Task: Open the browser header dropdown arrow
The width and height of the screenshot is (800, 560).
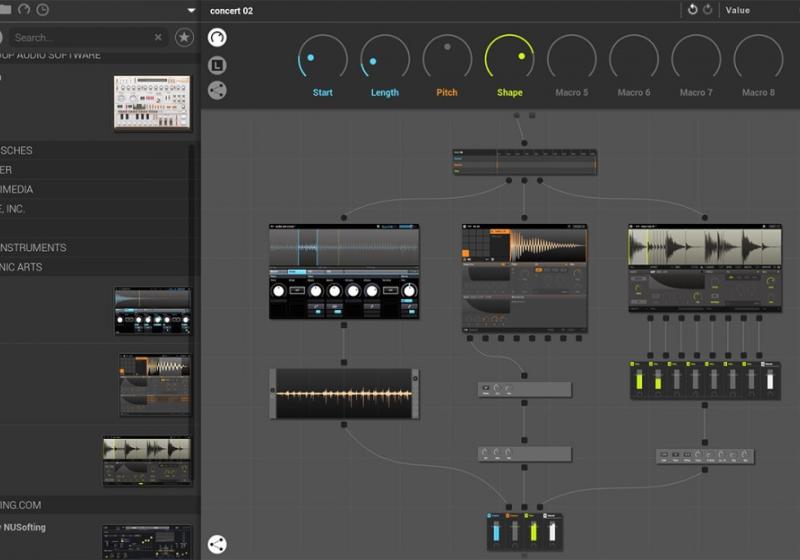Action: [x=191, y=10]
